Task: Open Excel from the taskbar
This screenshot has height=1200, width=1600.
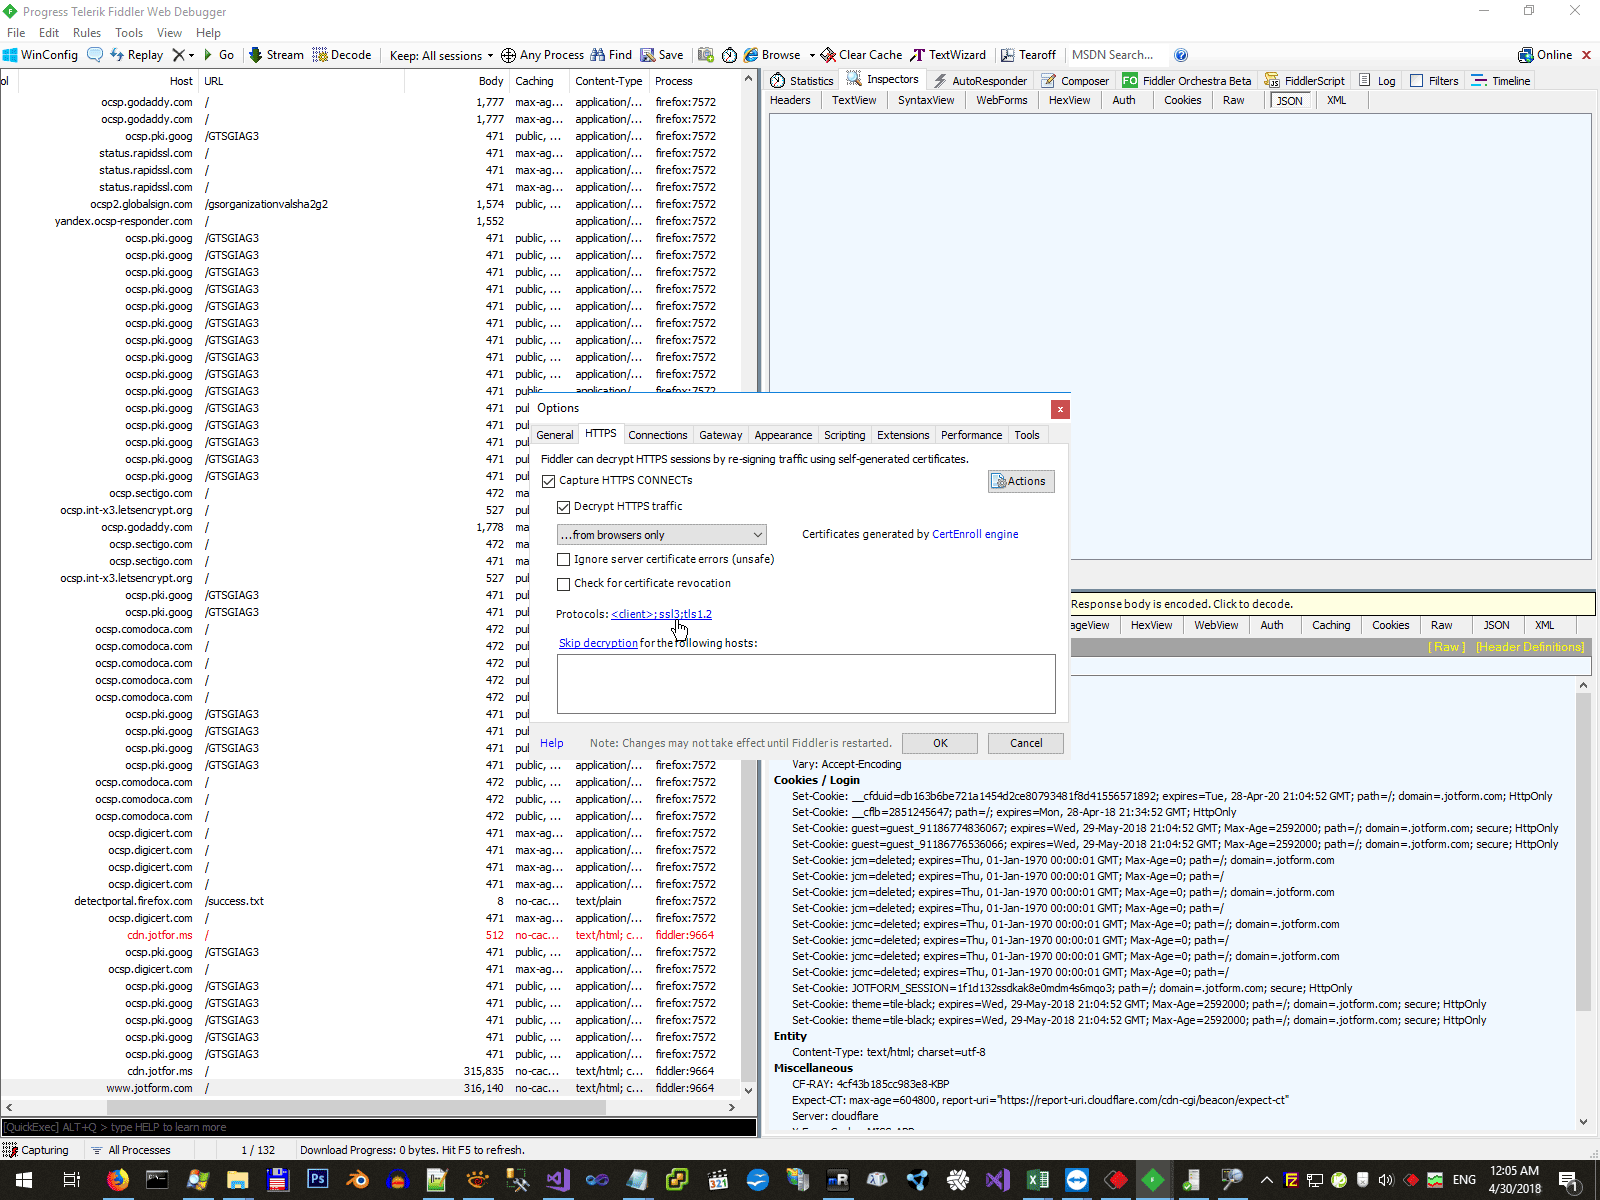Action: pos(1037,1180)
